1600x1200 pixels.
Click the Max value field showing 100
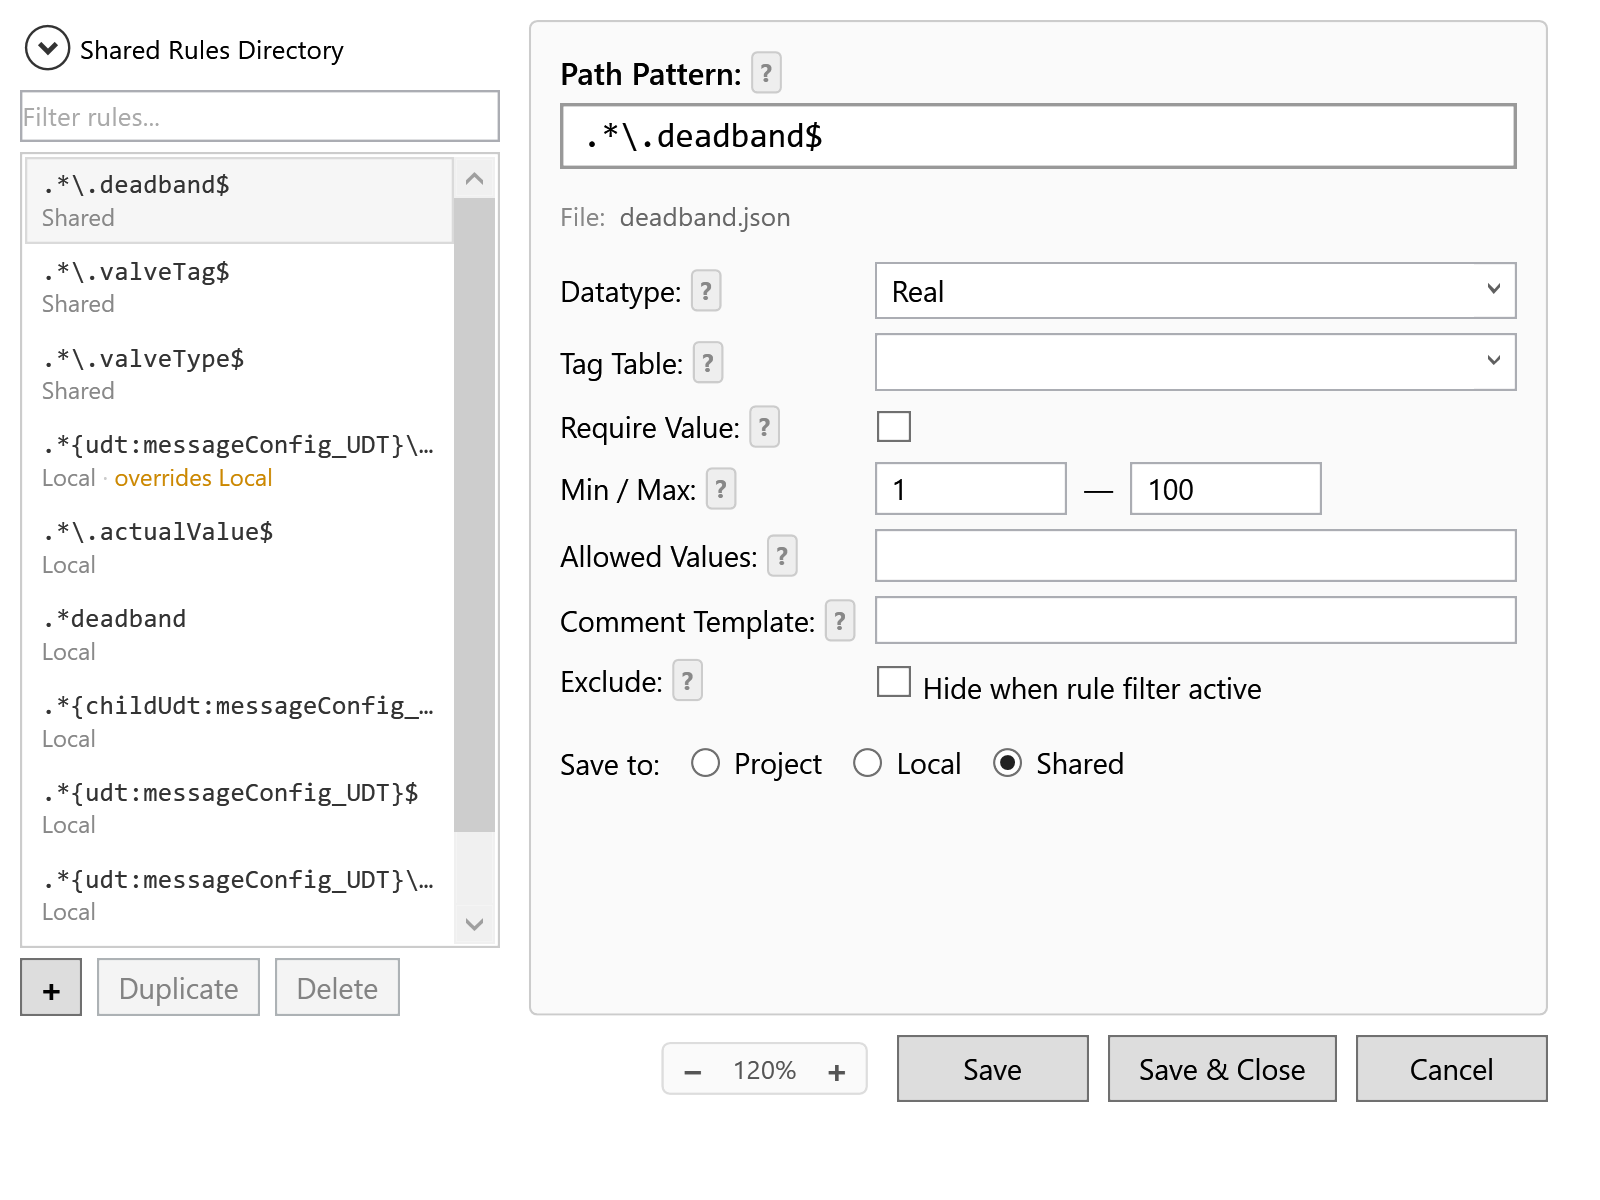click(x=1226, y=489)
